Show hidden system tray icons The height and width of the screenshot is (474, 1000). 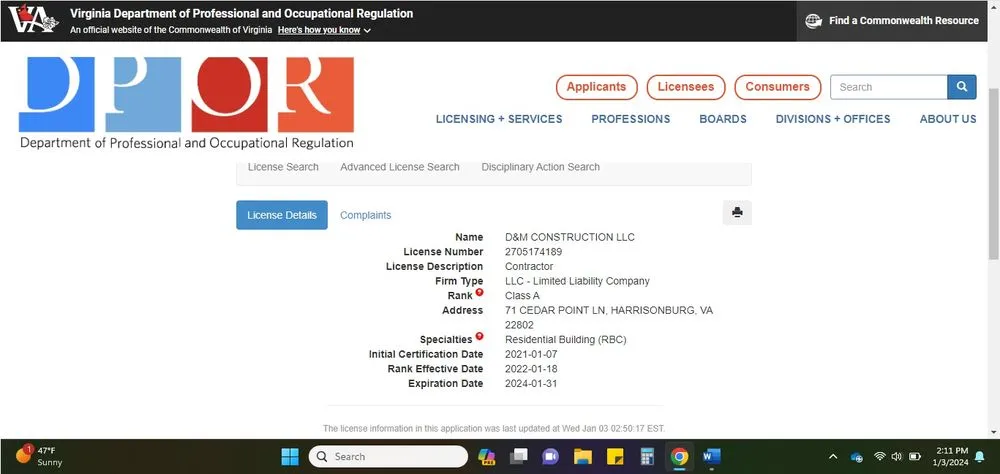point(834,457)
